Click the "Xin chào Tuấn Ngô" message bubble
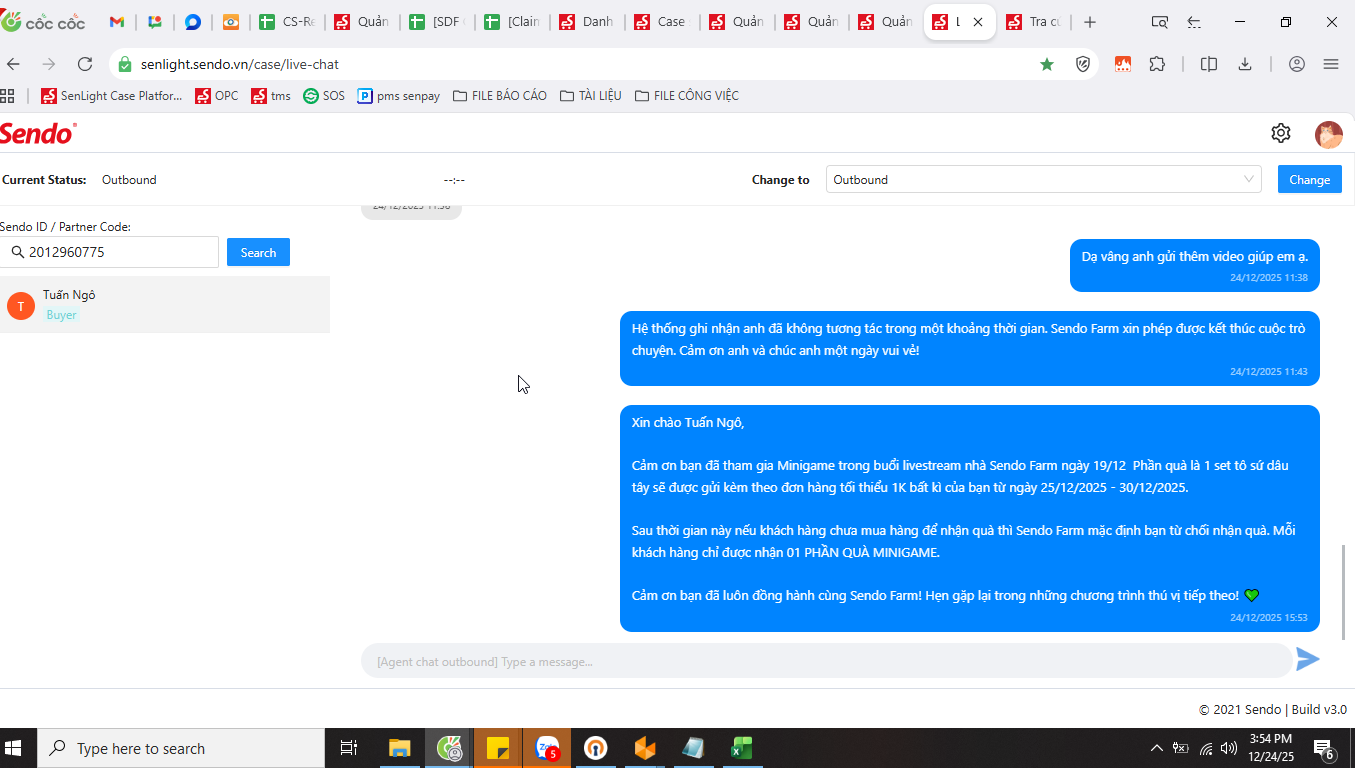The height and width of the screenshot is (768, 1355). (970, 518)
